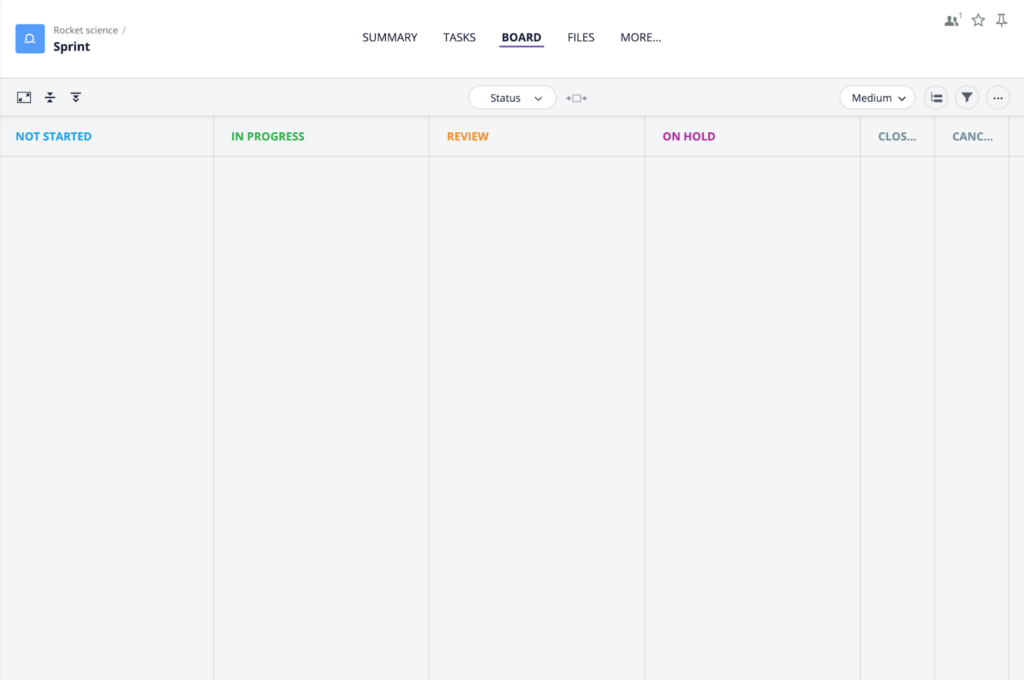Select the green IN PROGRESS column header
This screenshot has width=1024, height=680.
pos(267,136)
